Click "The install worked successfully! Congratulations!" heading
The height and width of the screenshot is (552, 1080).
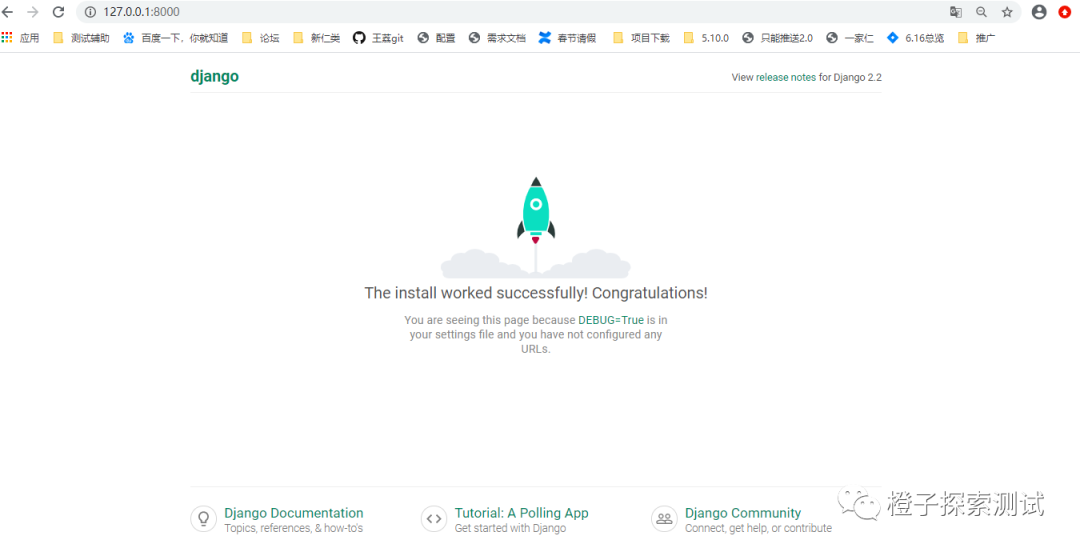click(x=536, y=293)
